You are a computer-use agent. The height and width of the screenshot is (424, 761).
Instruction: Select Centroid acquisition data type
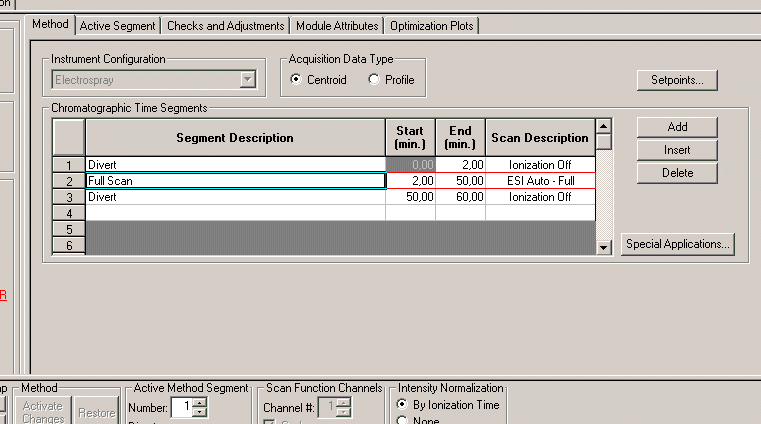[296, 80]
